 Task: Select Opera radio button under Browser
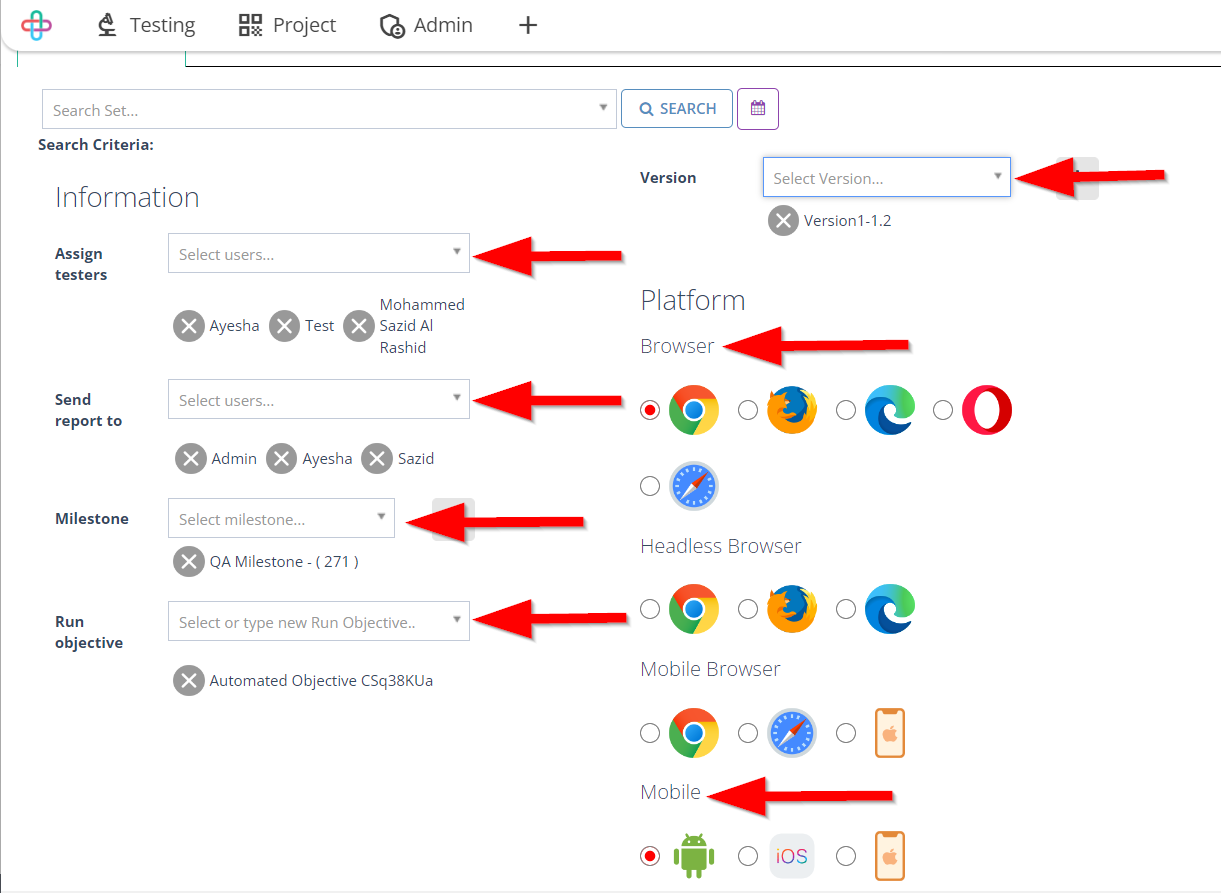click(943, 410)
